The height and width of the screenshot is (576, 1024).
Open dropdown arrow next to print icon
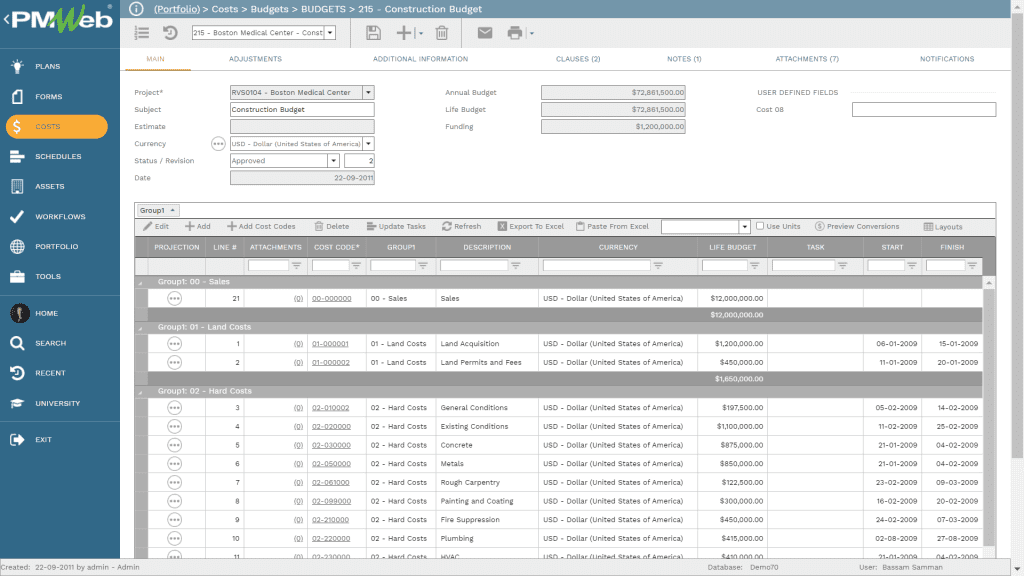(532, 33)
